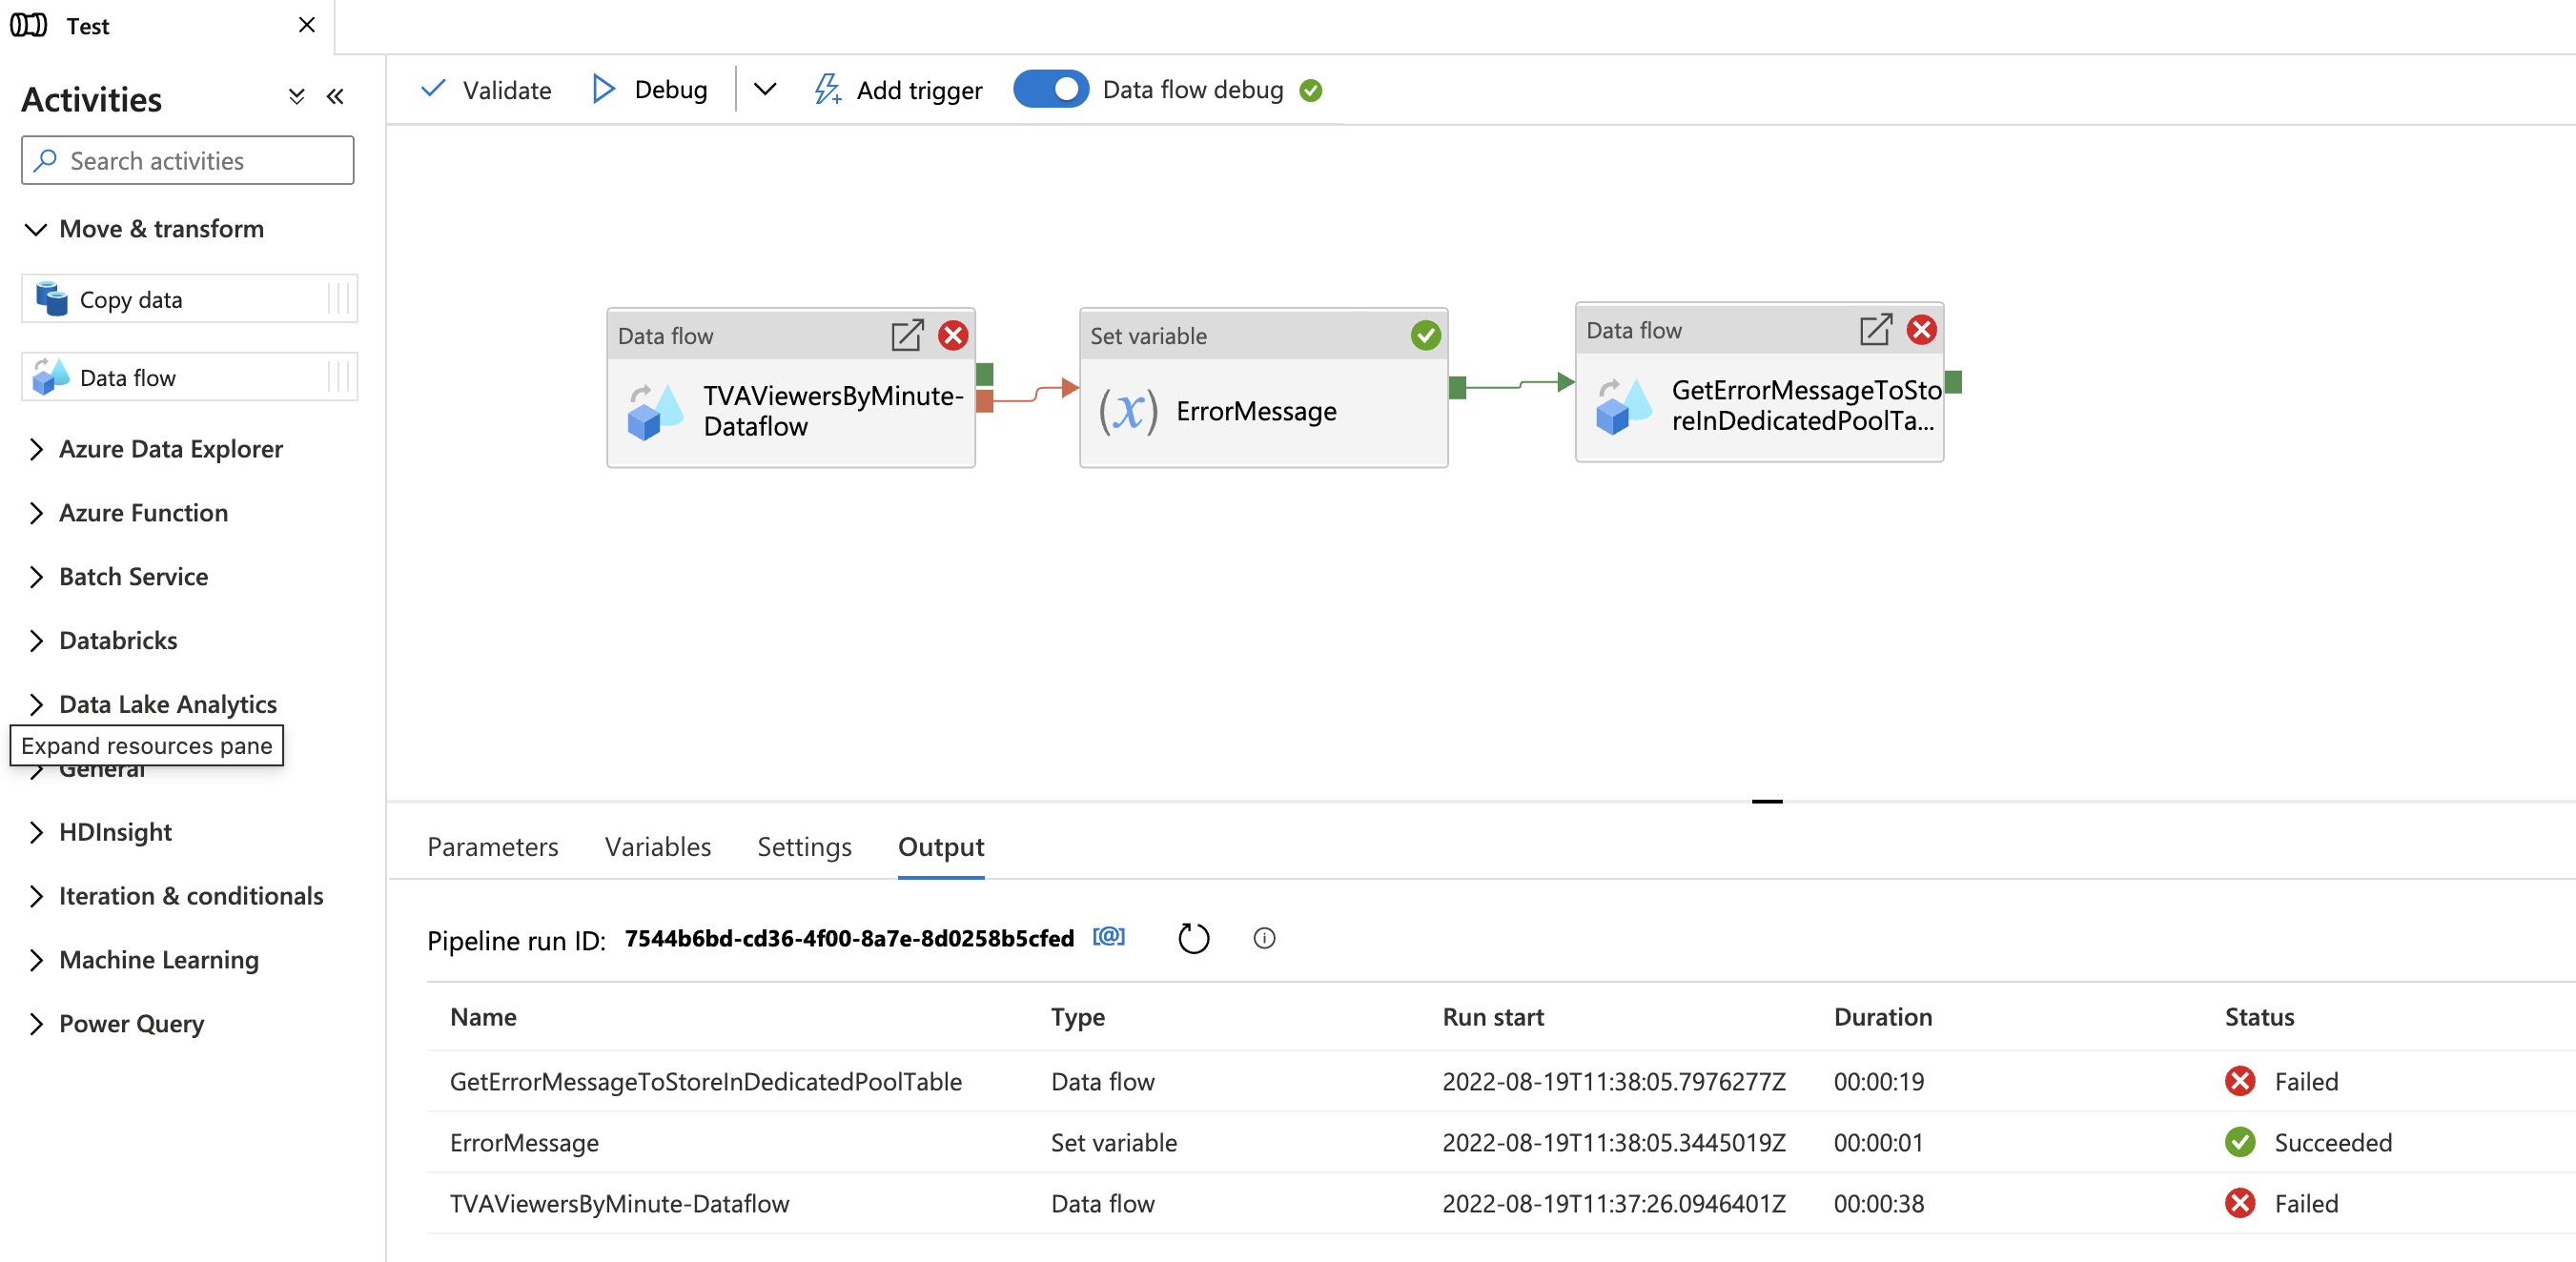This screenshot has height=1262, width=2576.
Task: Click the magnifier icon in the activities search box
Action: pyautogui.click(x=46, y=160)
